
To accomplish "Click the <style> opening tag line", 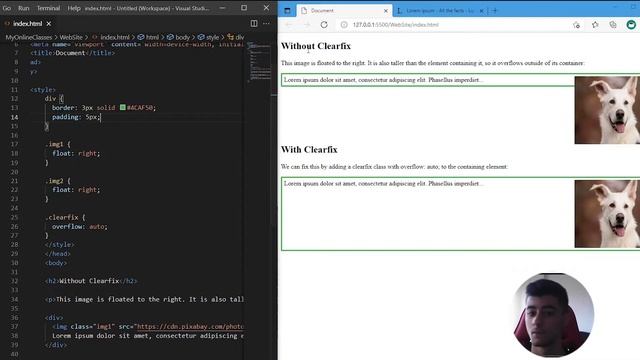I will point(43,90).
